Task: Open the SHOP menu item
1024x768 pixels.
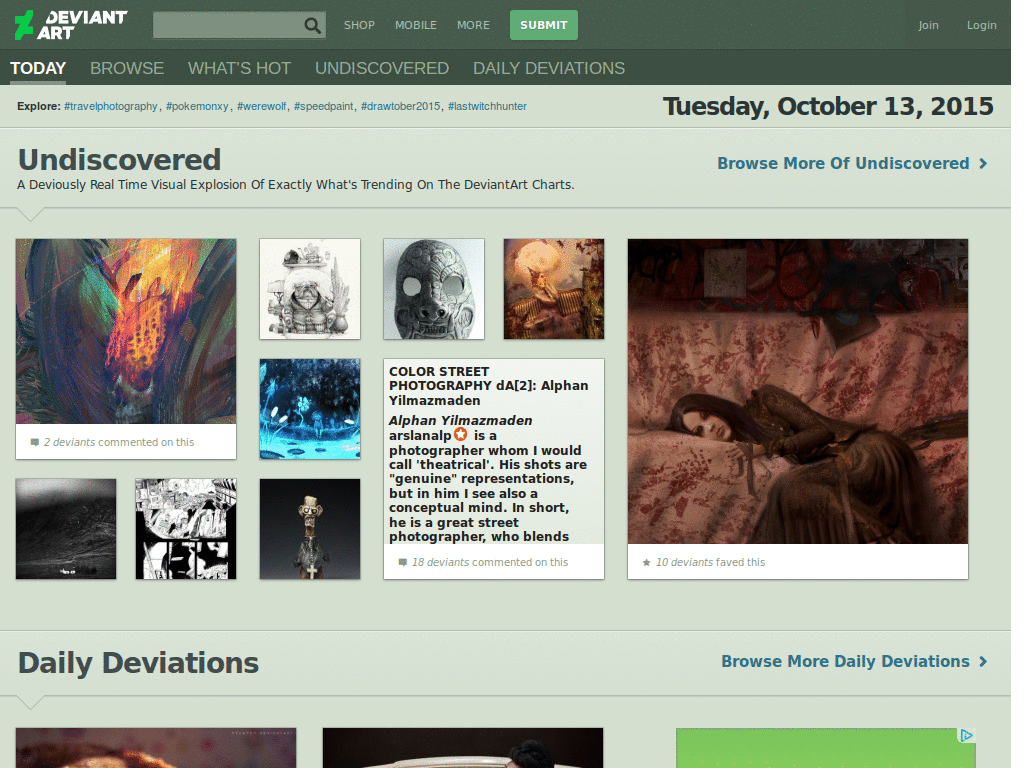Action: pos(359,25)
